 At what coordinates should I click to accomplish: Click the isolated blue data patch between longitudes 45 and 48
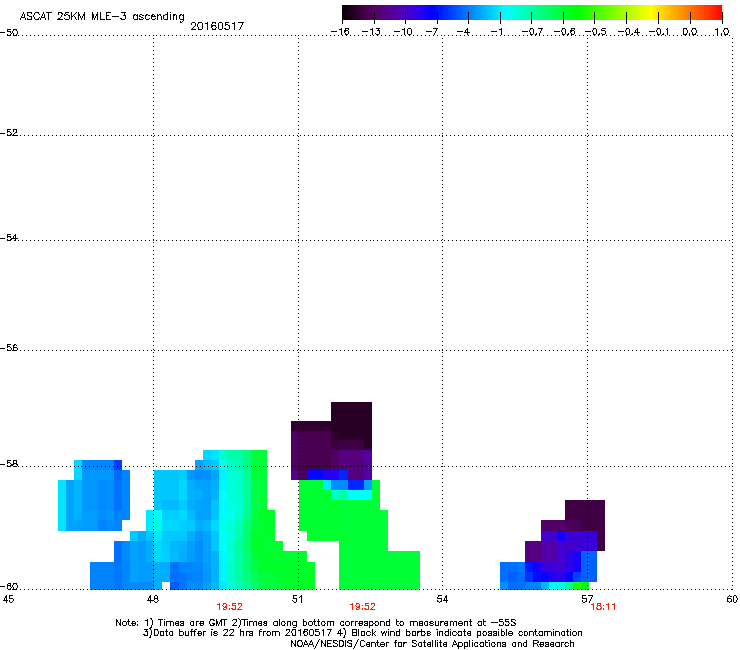pyautogui.click(x=93, y=496)
